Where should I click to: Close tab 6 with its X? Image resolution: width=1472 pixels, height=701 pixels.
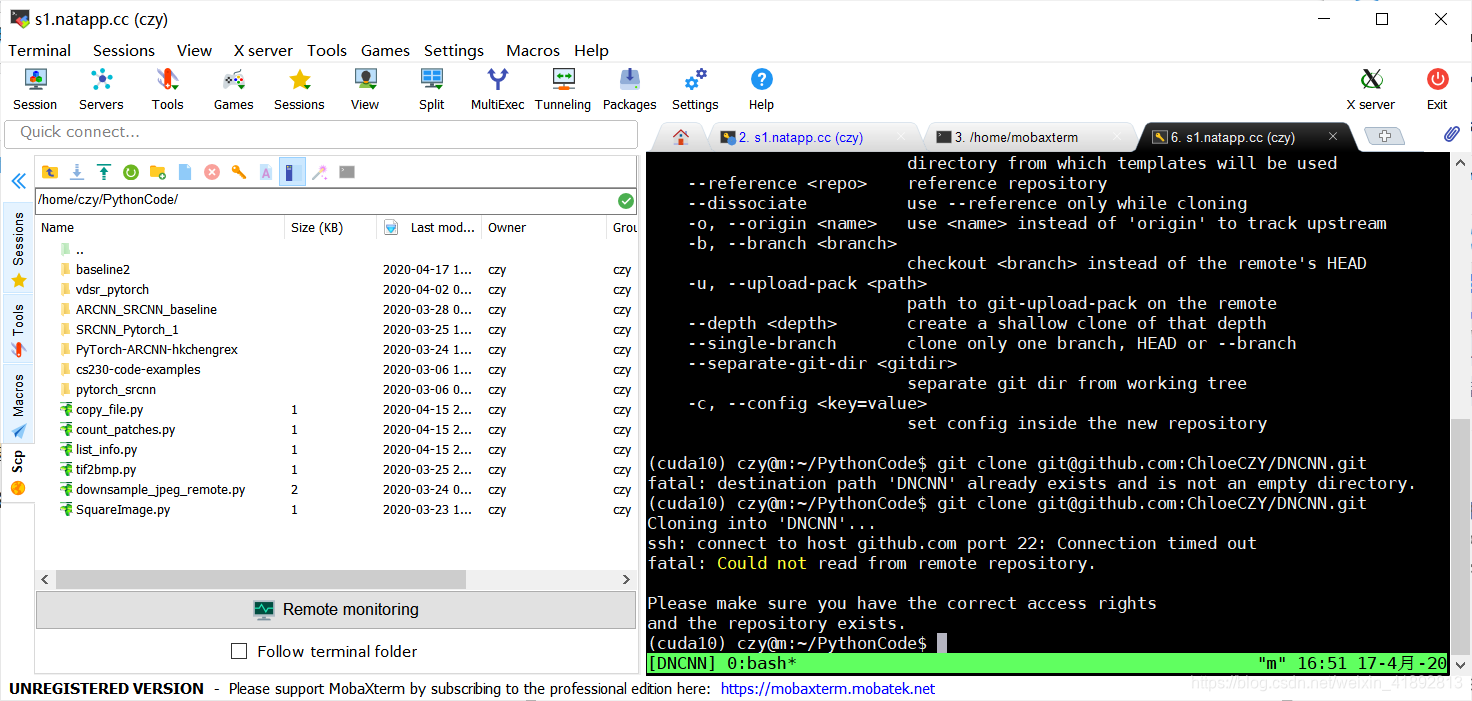pyautogui.click(x=1333, y=137)
